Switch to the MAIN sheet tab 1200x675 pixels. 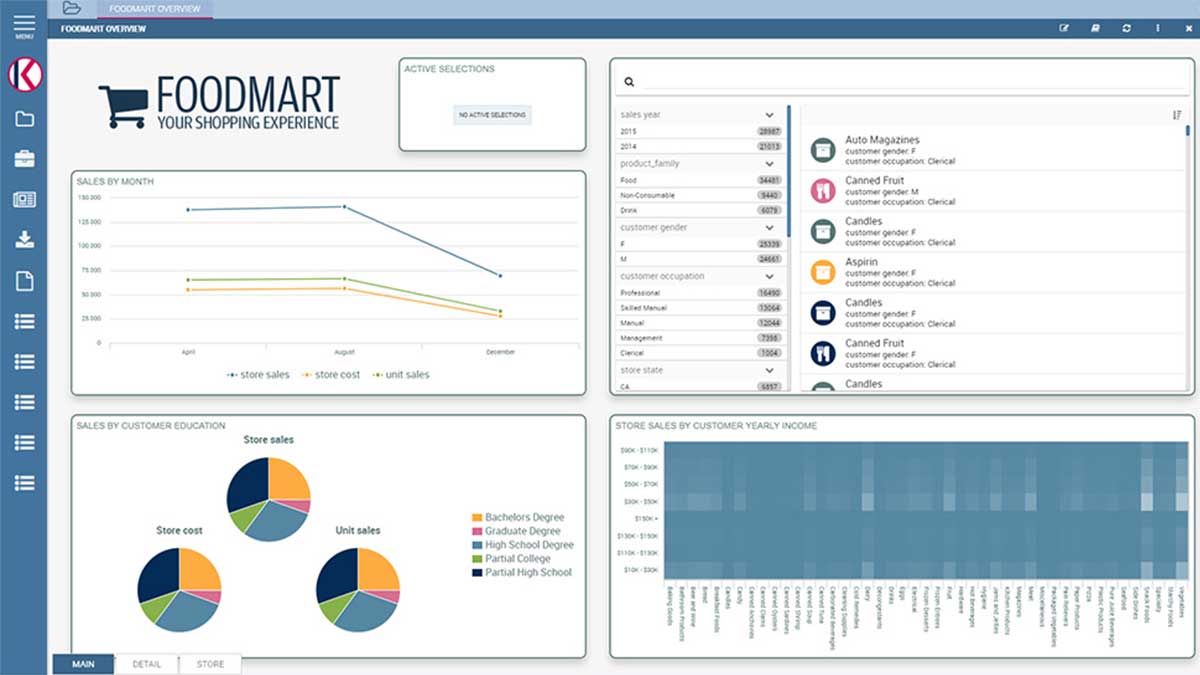[83, 664]
